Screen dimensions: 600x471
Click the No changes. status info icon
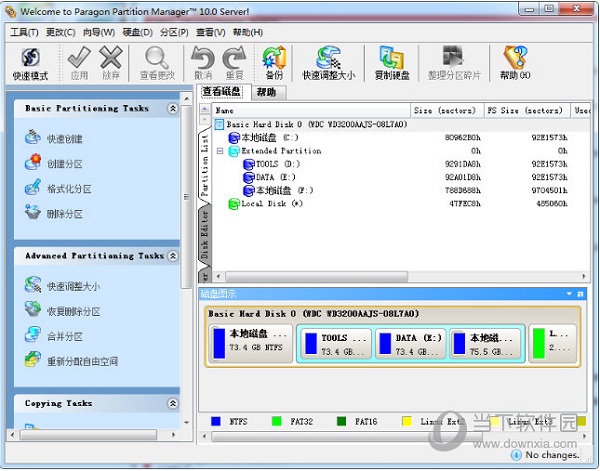click(x=516, y=455)
